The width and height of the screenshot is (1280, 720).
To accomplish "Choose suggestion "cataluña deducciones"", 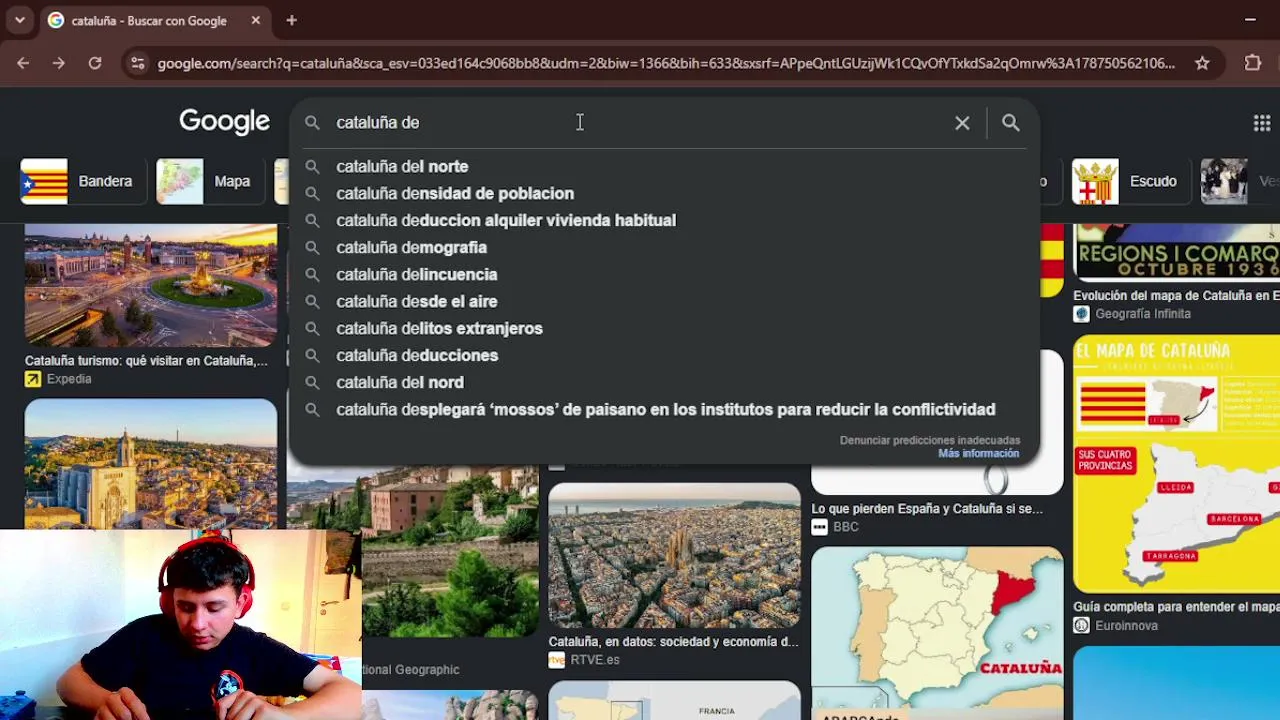I will 664,356.
